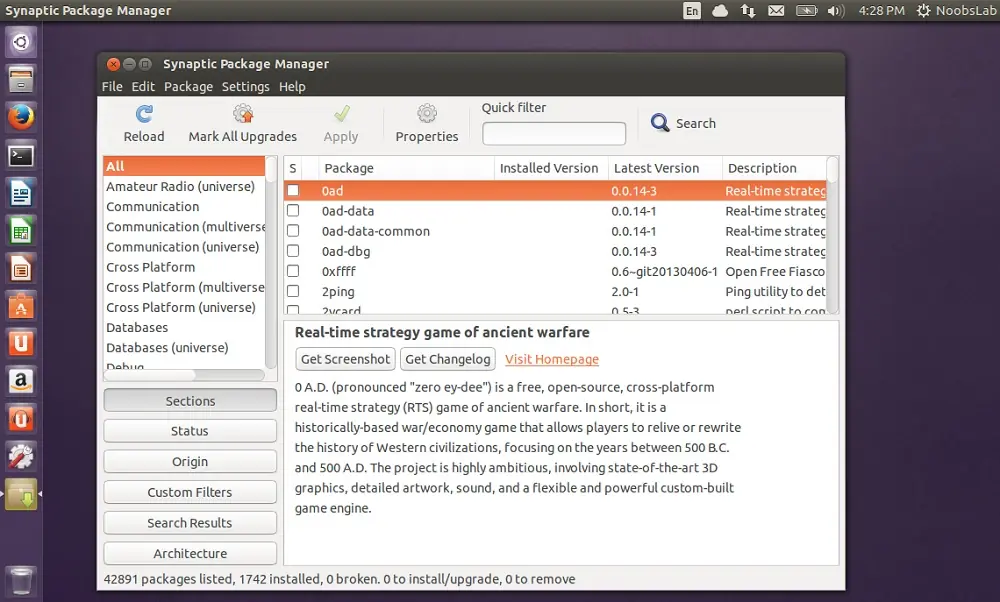
Task: Focus the Quick filter text field
Action: point(554,133)
